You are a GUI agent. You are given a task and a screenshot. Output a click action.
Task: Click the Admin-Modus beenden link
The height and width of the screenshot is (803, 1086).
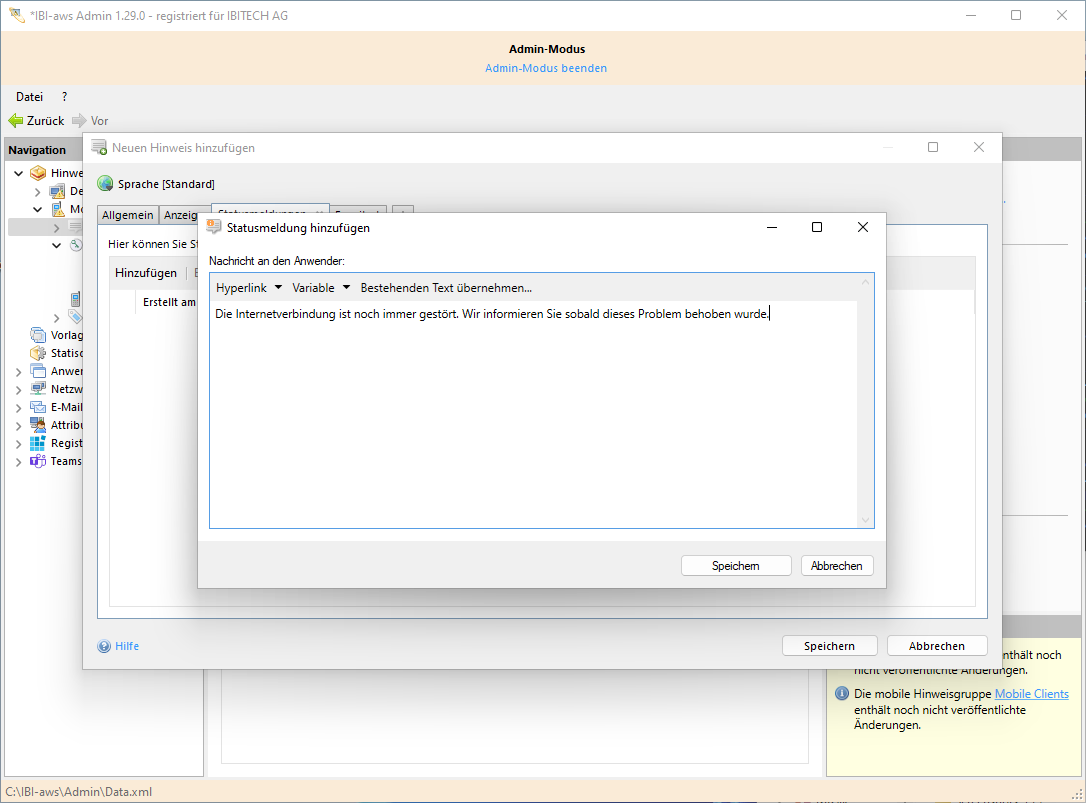click(x=546, y=68)
